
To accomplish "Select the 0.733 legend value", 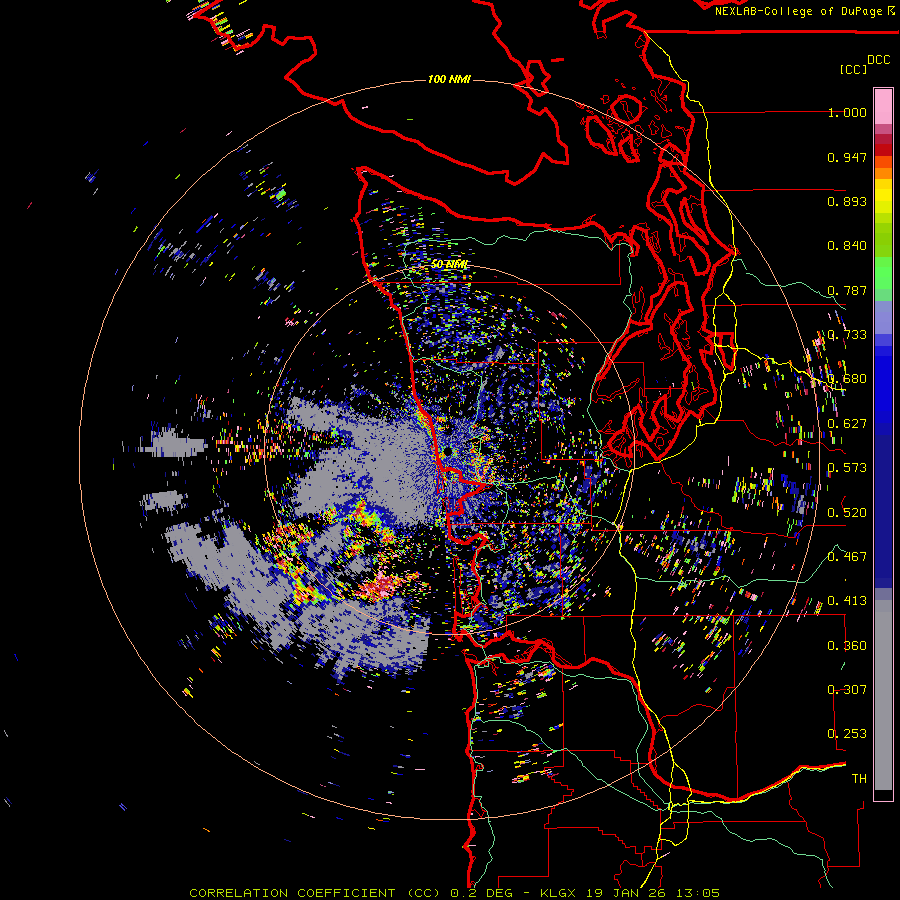I will coord(847,335).
